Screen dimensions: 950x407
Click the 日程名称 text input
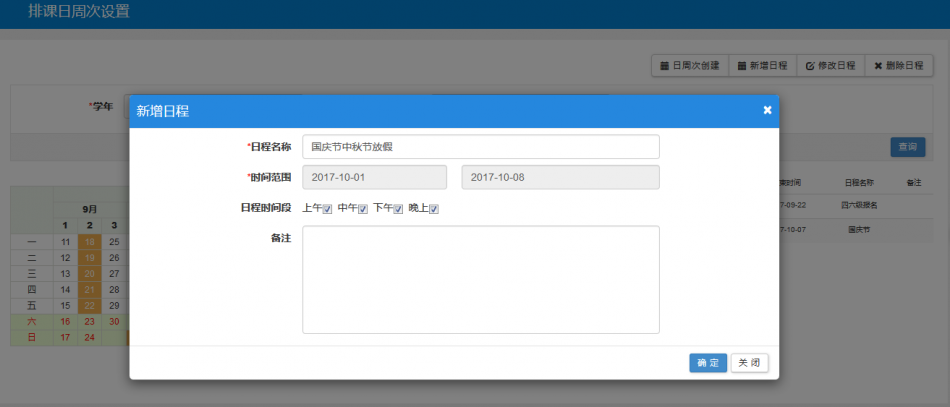[480, 147]
